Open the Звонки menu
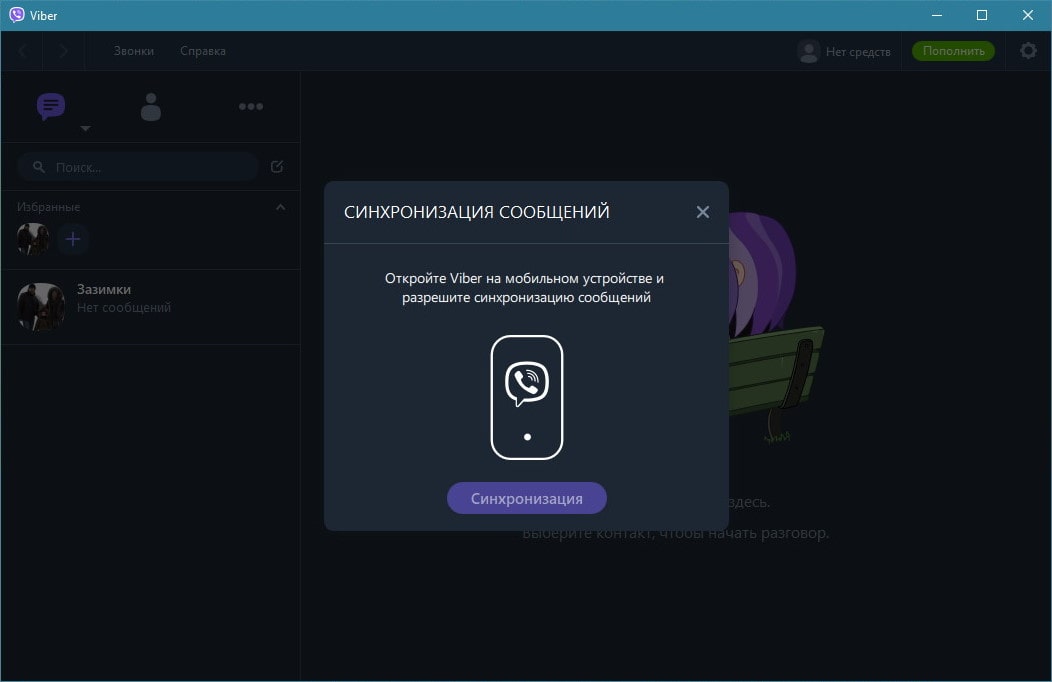Screen dimensions: 1052x682 tap(134, 51)
